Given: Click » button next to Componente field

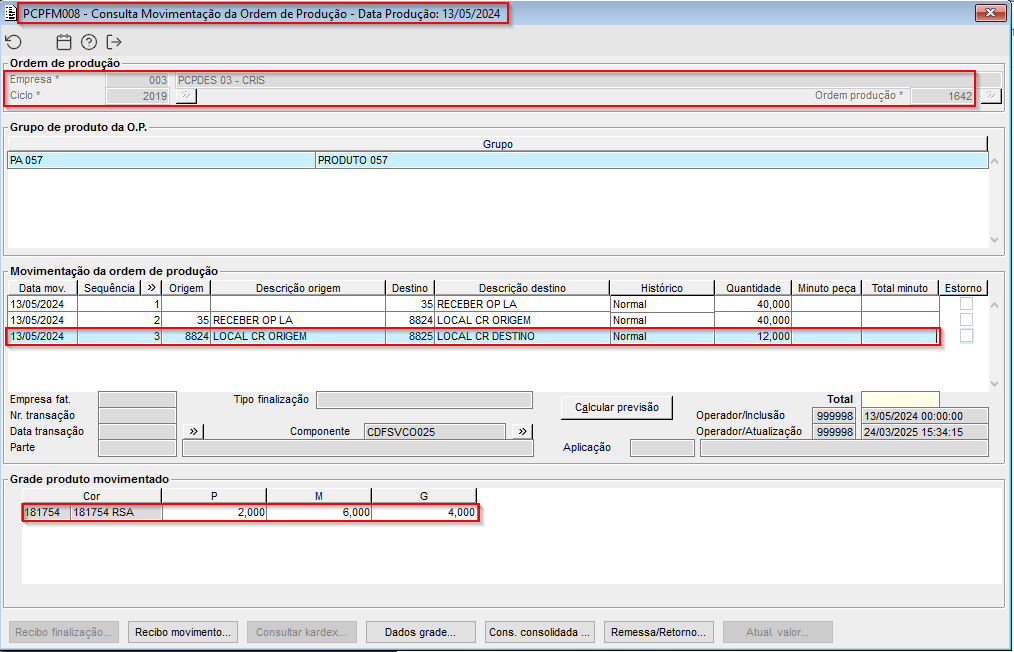Looking at the screenshot, I should [522, 431].
